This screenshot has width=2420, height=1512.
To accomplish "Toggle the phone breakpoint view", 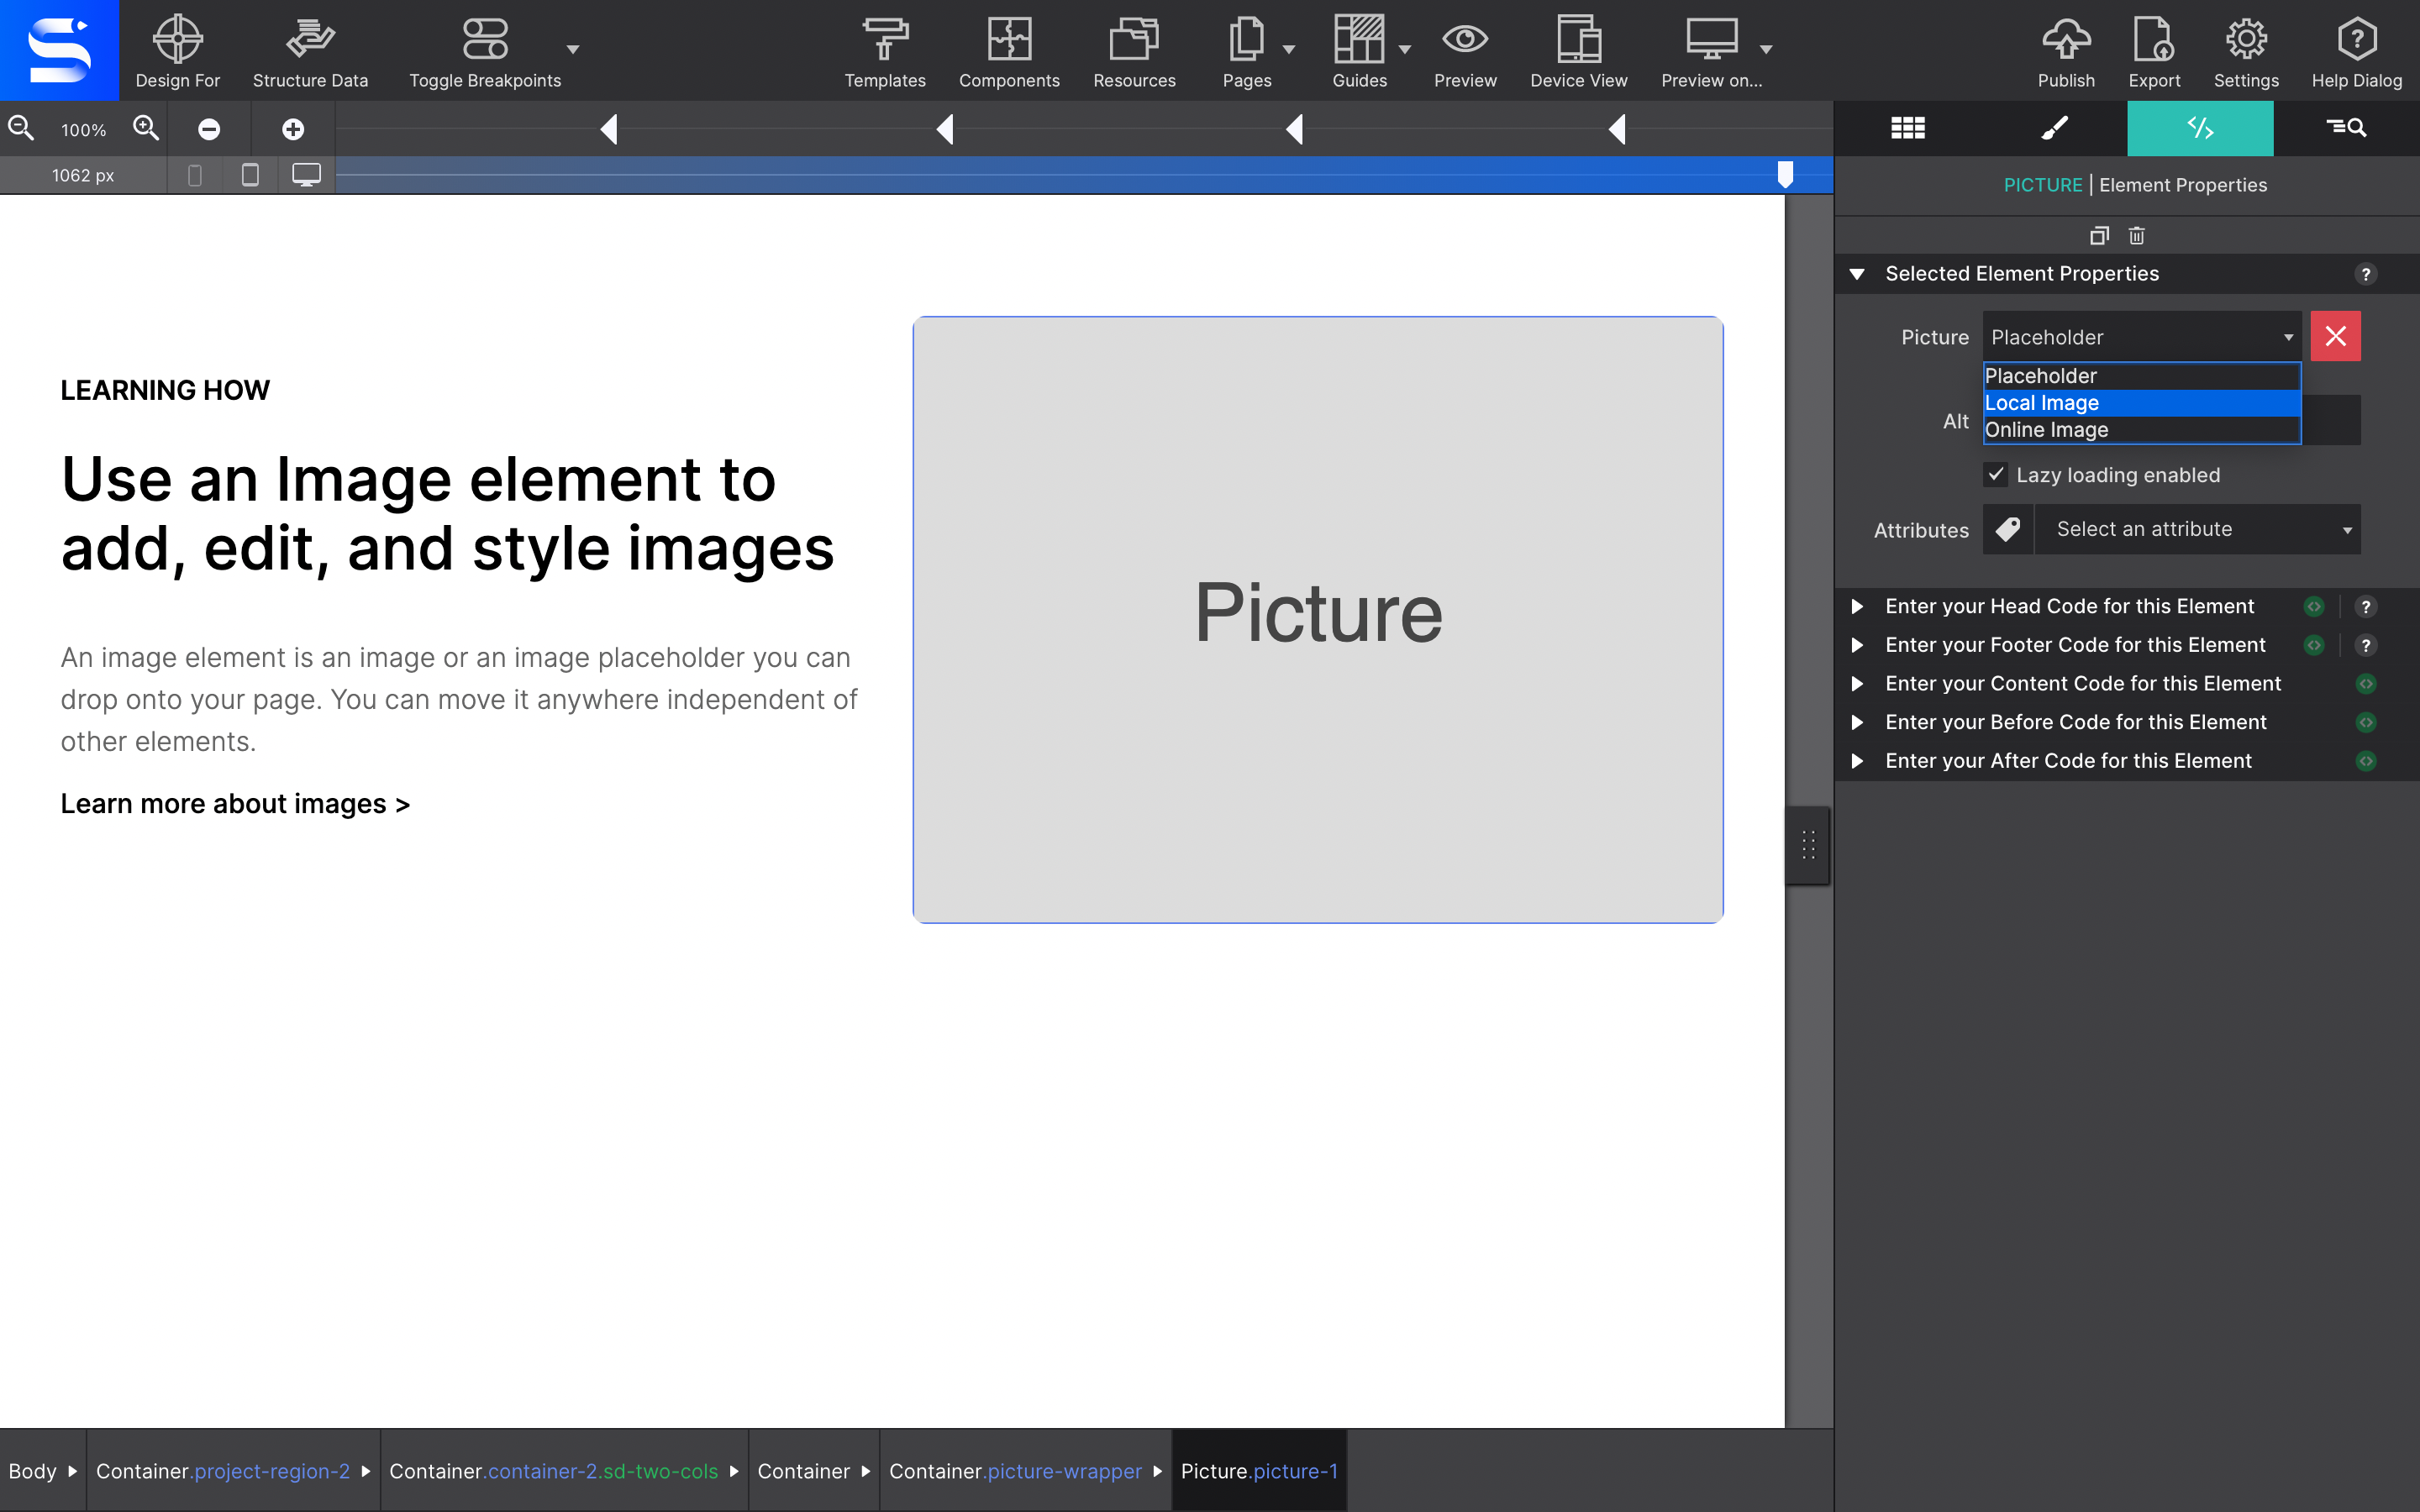I will click(194, 173).
